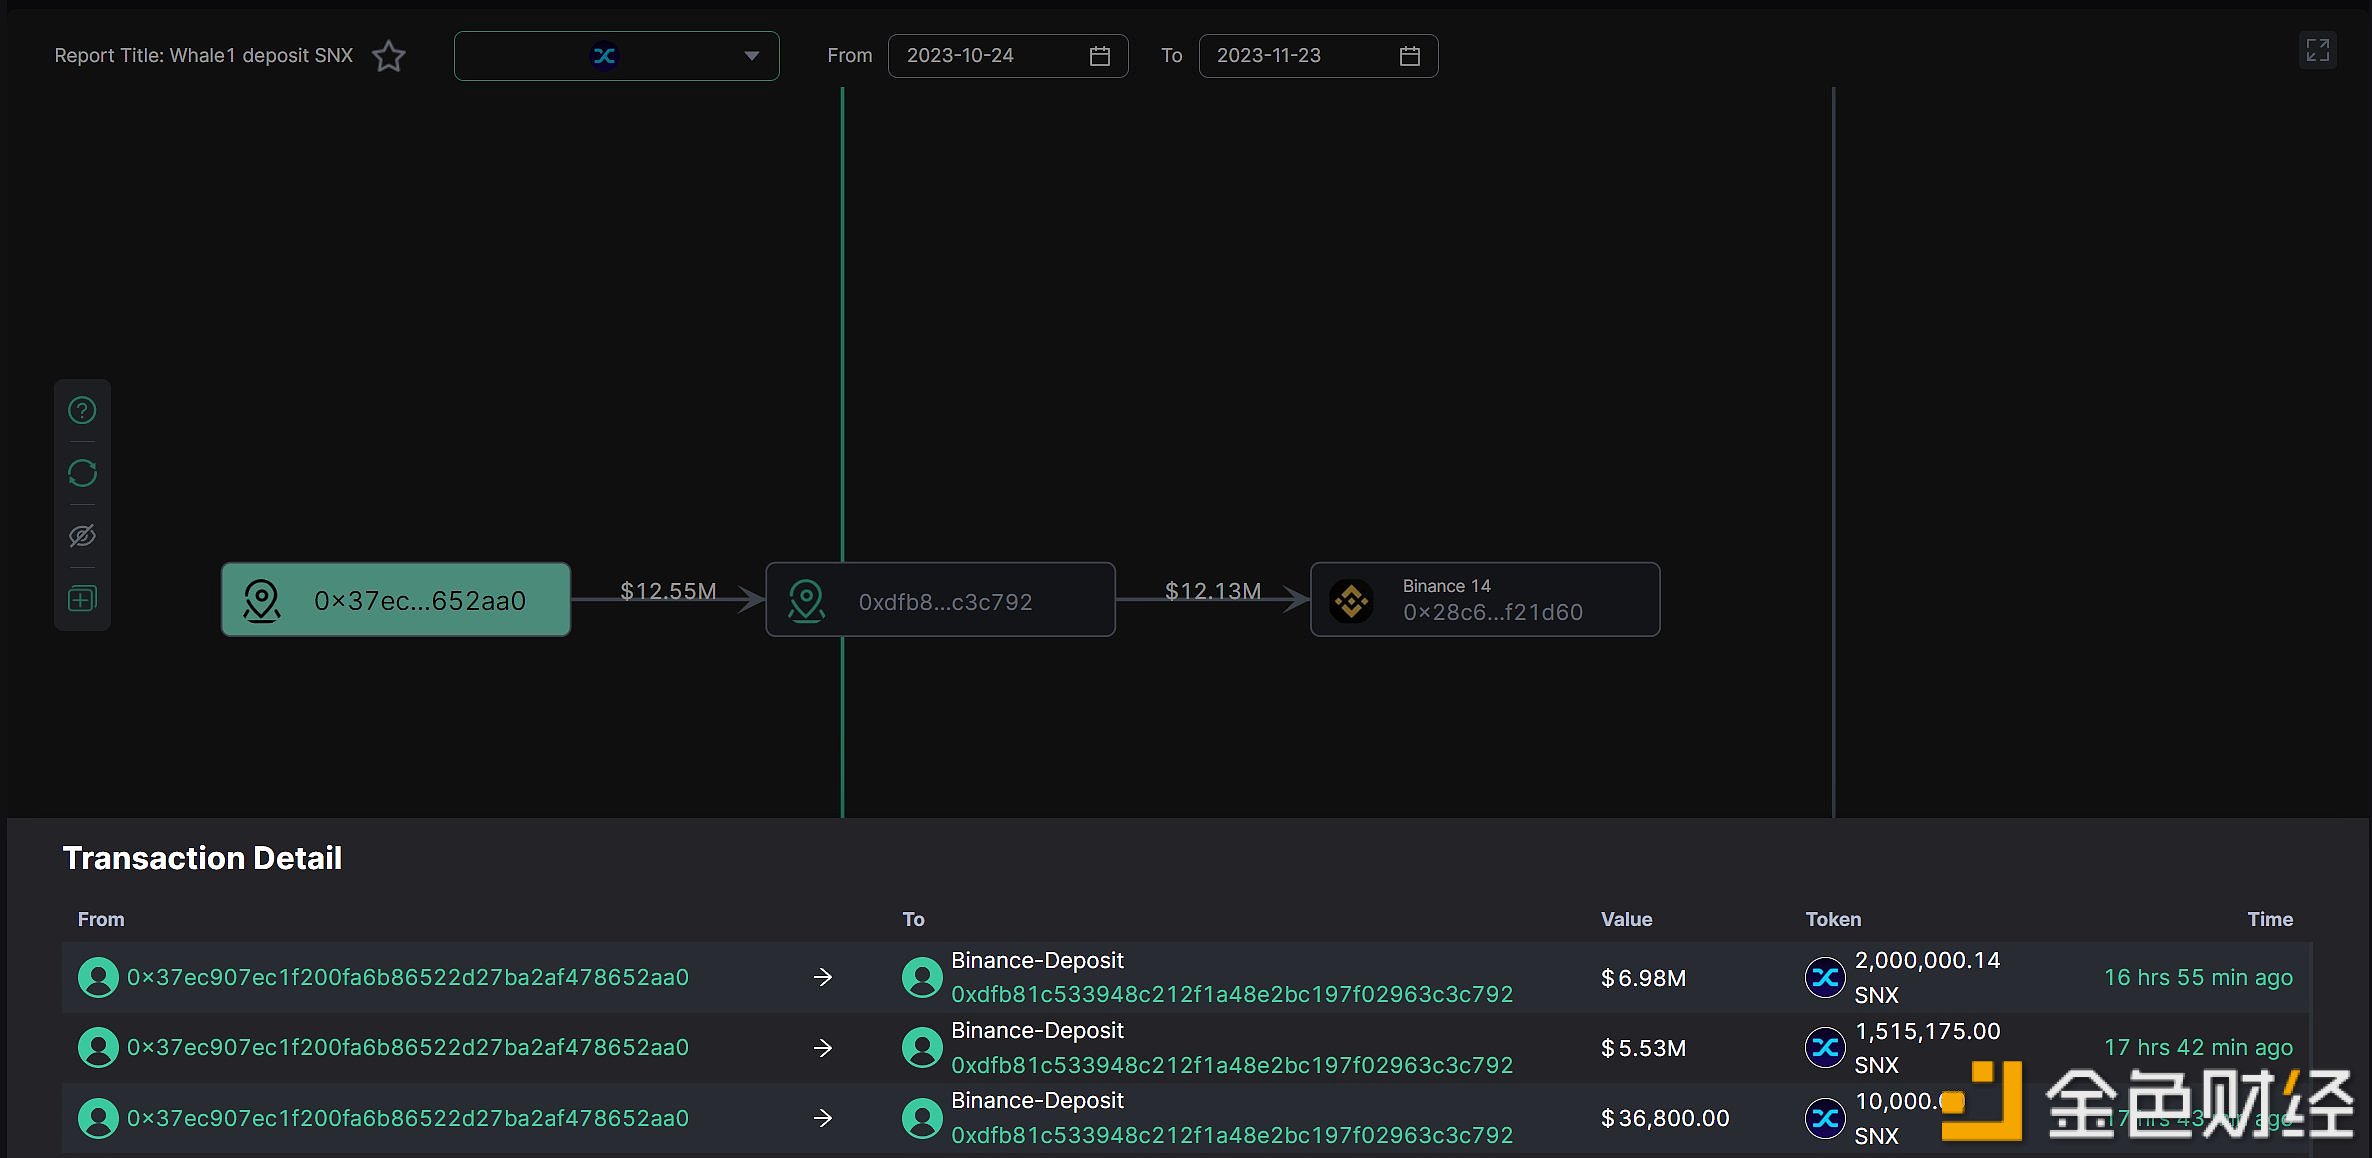The image size is (2372, 1158).
Task: Click the Binance logo icon on Binance 14 node
Action: coord(1351,601)
